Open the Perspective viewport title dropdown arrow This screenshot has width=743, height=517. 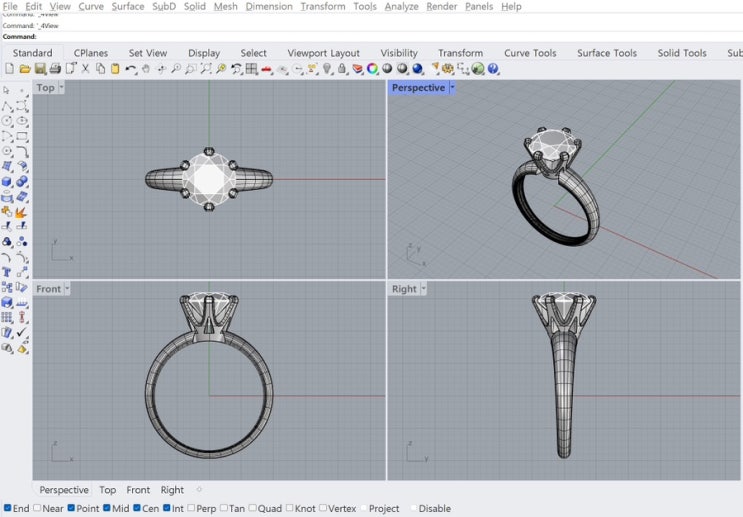coord(452,87)
